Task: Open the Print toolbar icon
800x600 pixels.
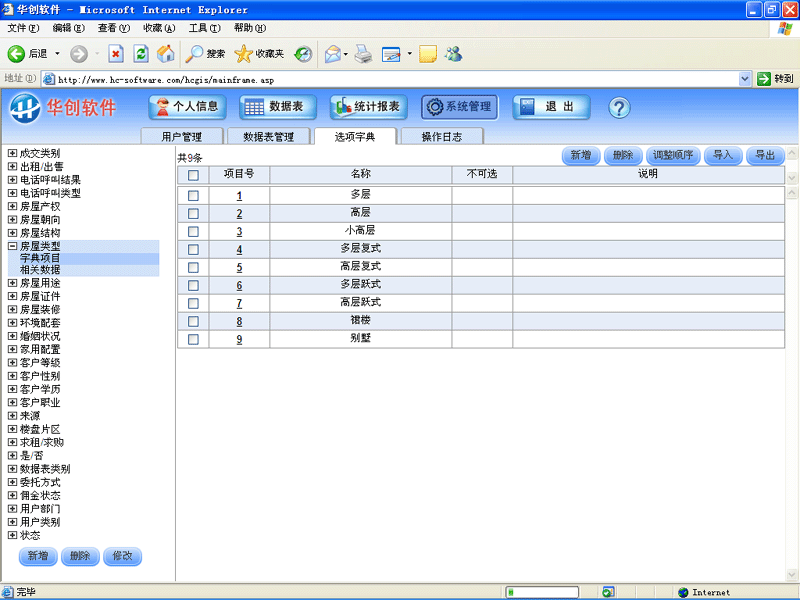Action: coord(363,54)
